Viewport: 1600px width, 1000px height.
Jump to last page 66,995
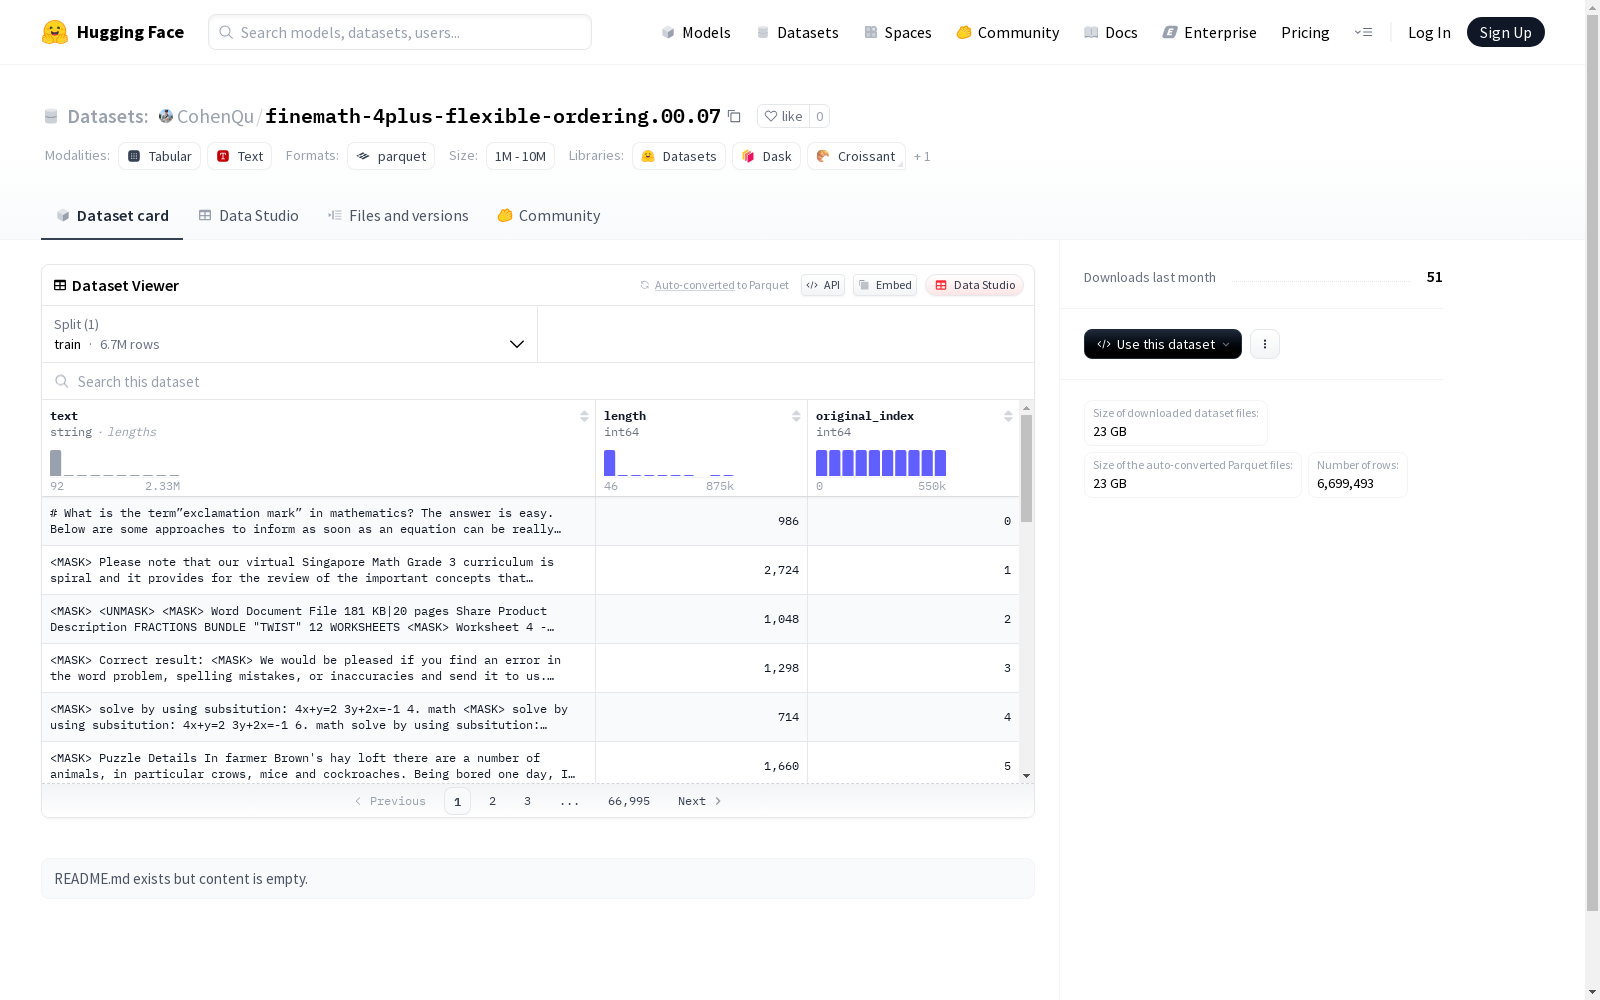click(x=629, y=801)
